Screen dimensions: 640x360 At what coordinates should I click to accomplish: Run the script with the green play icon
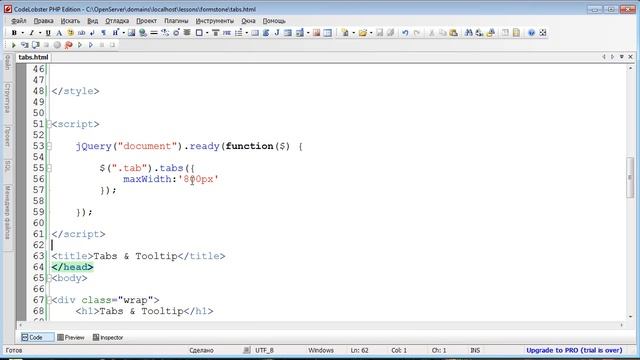click(13, 45)
